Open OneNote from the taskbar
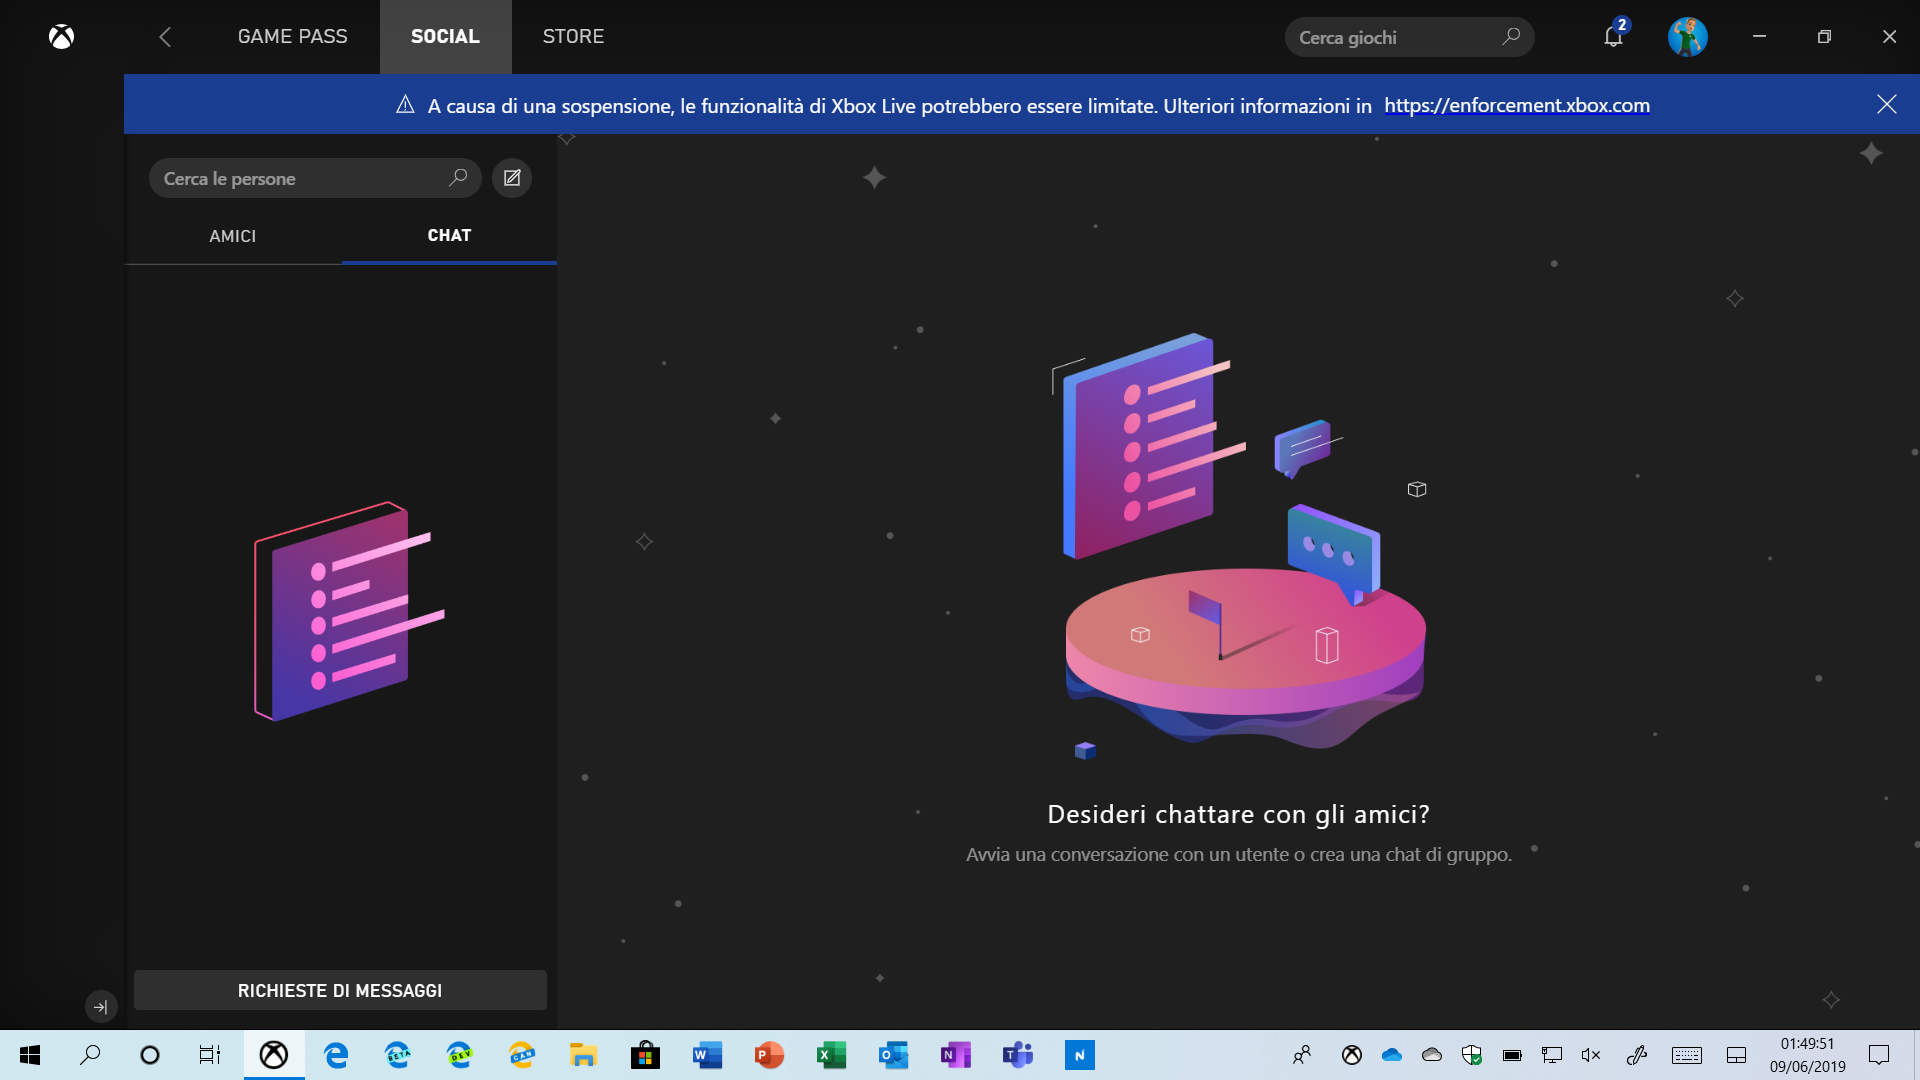Screen dimensions: 1920x1080 coord(956,1055)
